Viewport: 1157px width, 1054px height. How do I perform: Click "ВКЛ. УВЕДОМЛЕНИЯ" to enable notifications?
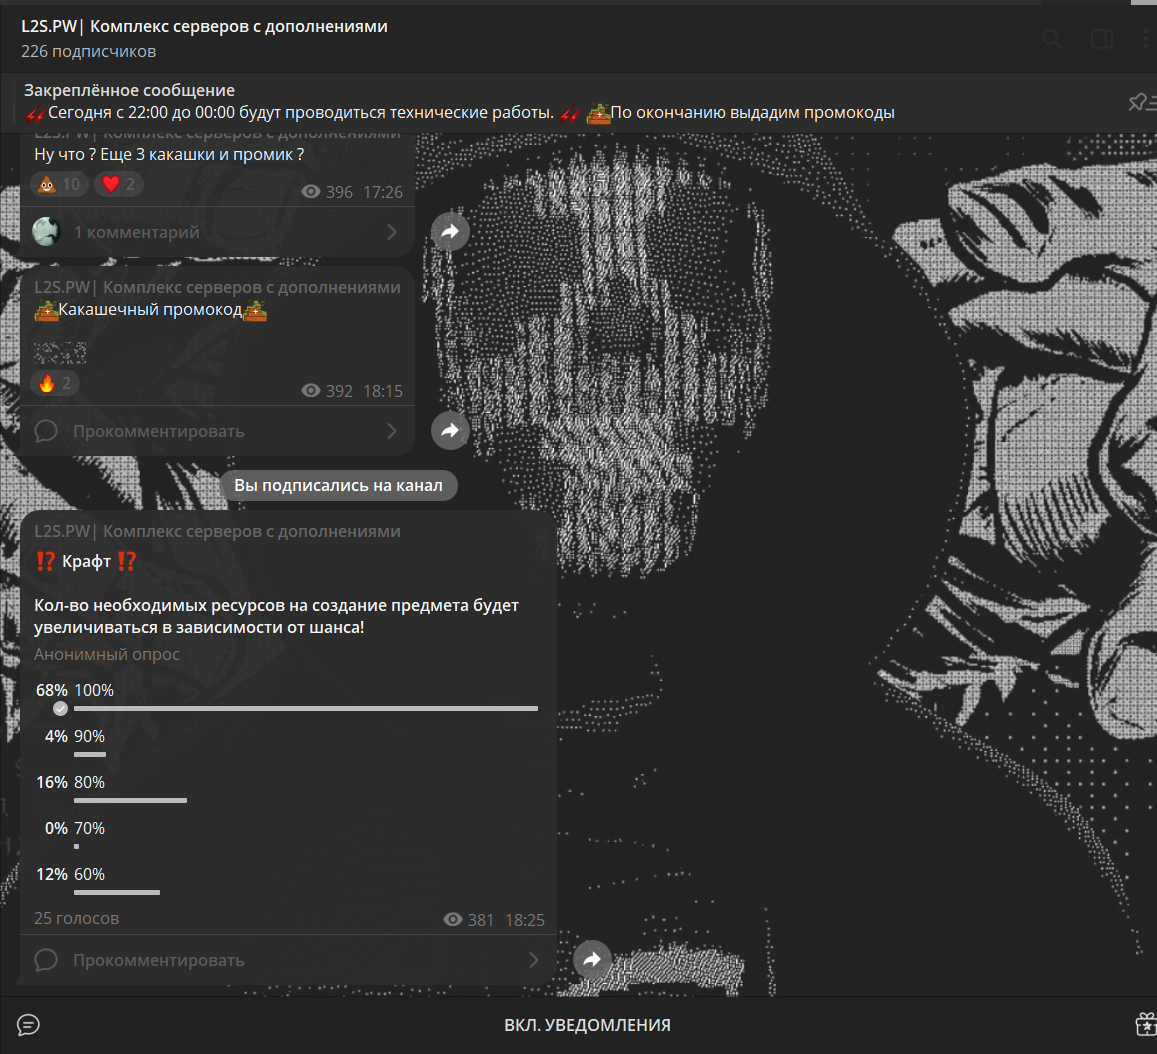click(587, 1025)
